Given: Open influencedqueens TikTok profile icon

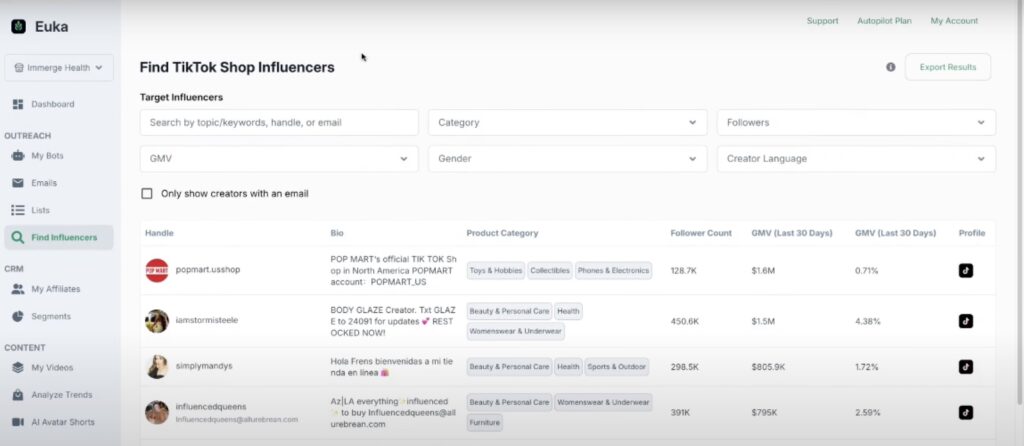Looking at the screenshot, I should [966, 413].
